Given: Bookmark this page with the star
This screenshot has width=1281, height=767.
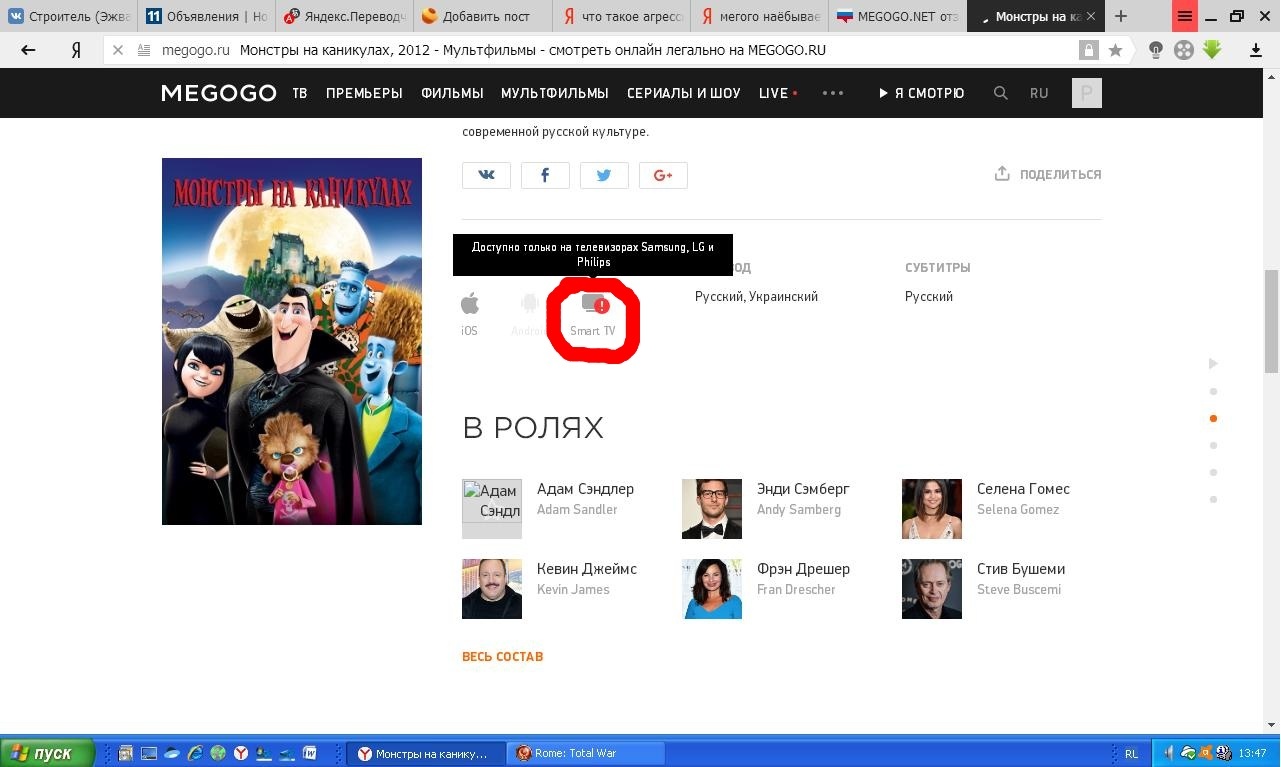Looking at the screenshot, I should [1115, 50].
